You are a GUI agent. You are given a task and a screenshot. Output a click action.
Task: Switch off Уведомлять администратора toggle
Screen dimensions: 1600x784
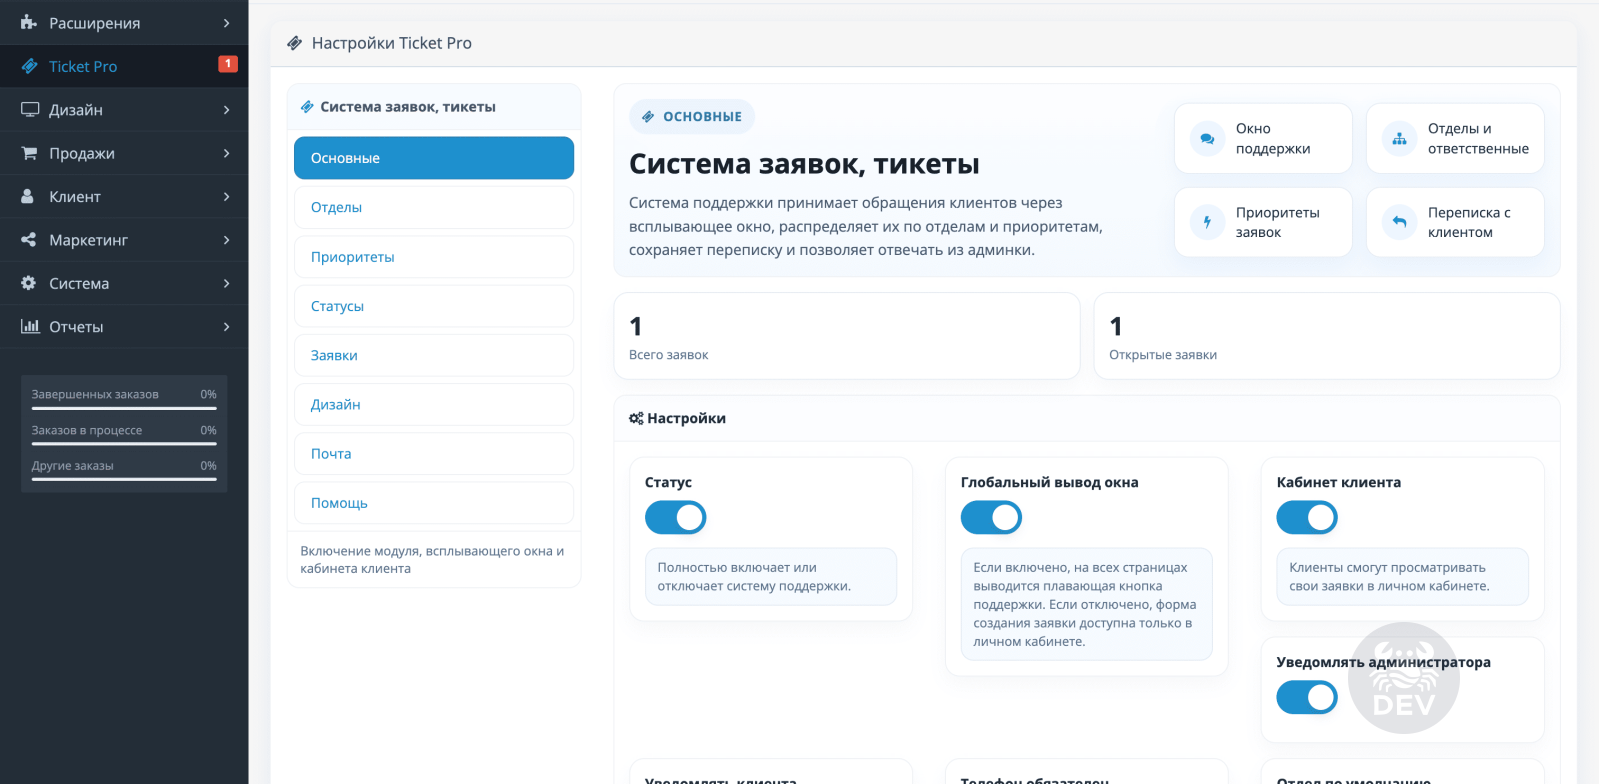(x=1307, y=697)
